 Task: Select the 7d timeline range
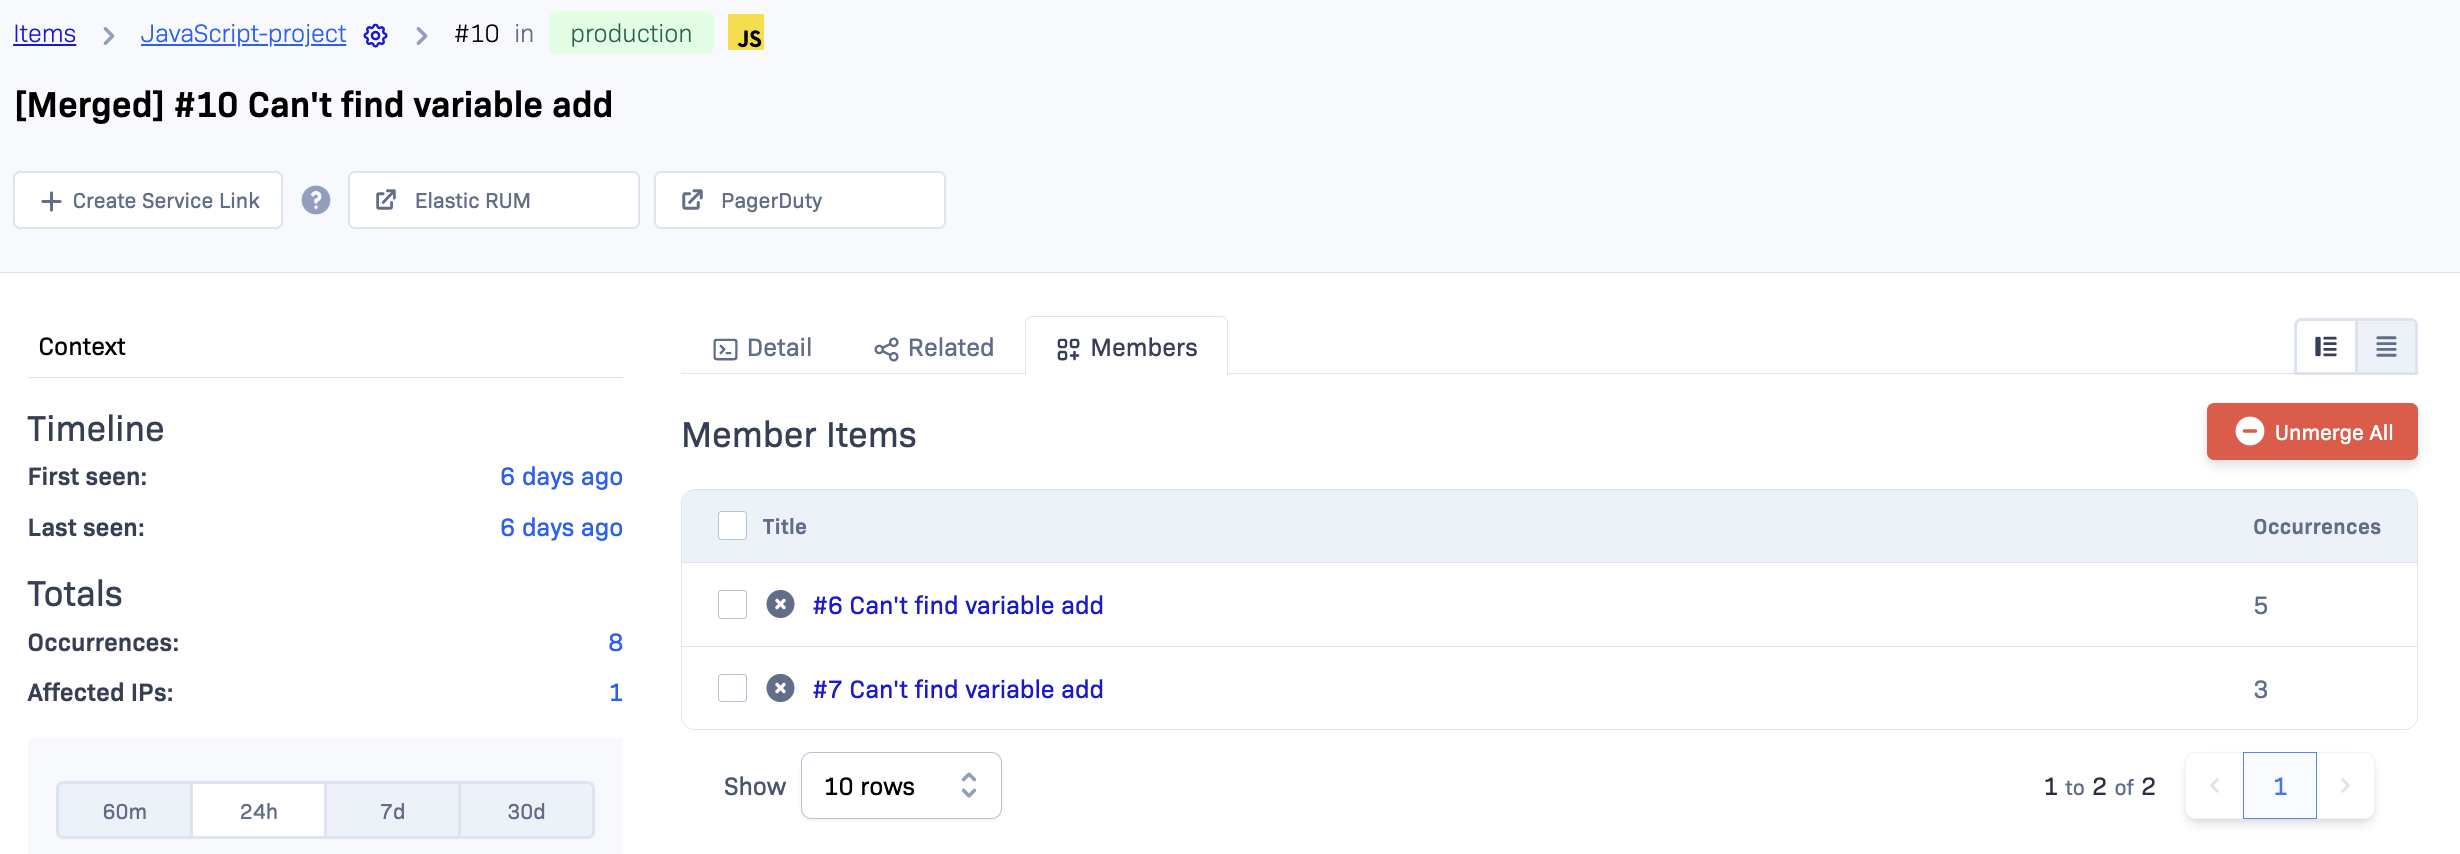pos(392,811)
